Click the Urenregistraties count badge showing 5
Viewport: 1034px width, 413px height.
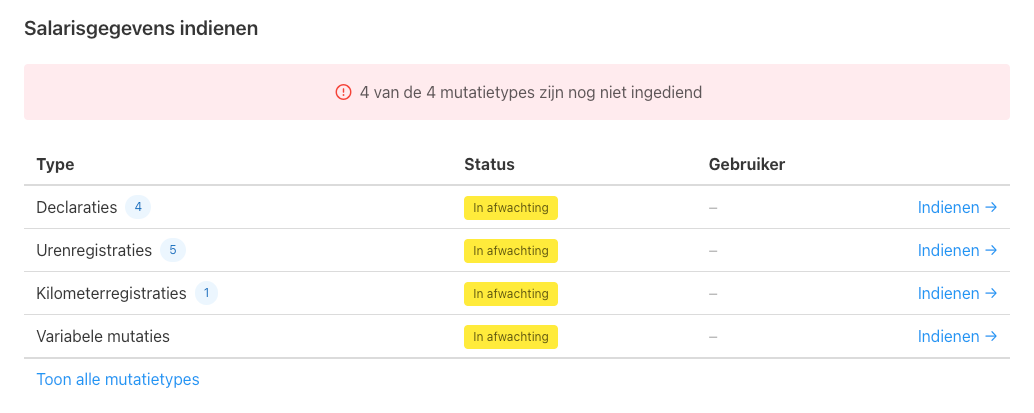click(173, 250)
